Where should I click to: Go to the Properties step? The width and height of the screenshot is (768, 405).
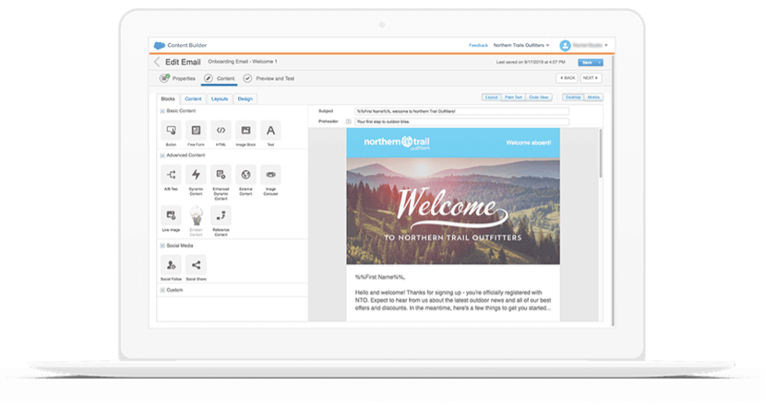click(x=178, y=79)
